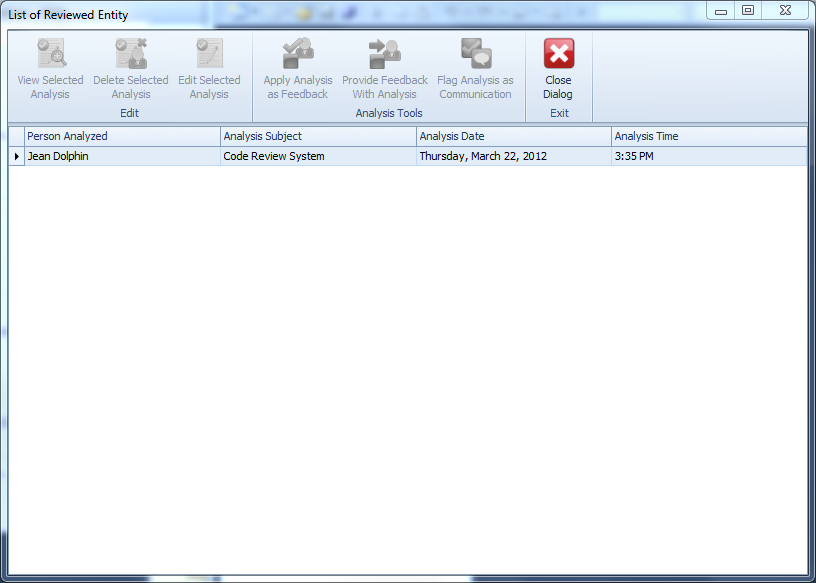816x583 pixels.
Task: Maximize the List of Reviewed Entity window
Action: point(748,10)
